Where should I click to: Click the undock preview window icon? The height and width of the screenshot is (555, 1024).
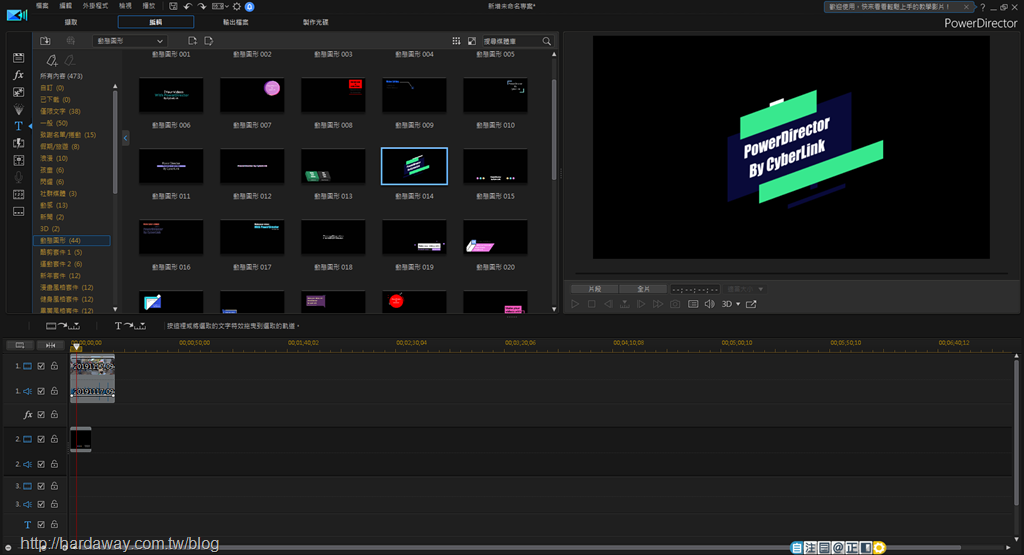coord(751,304)
